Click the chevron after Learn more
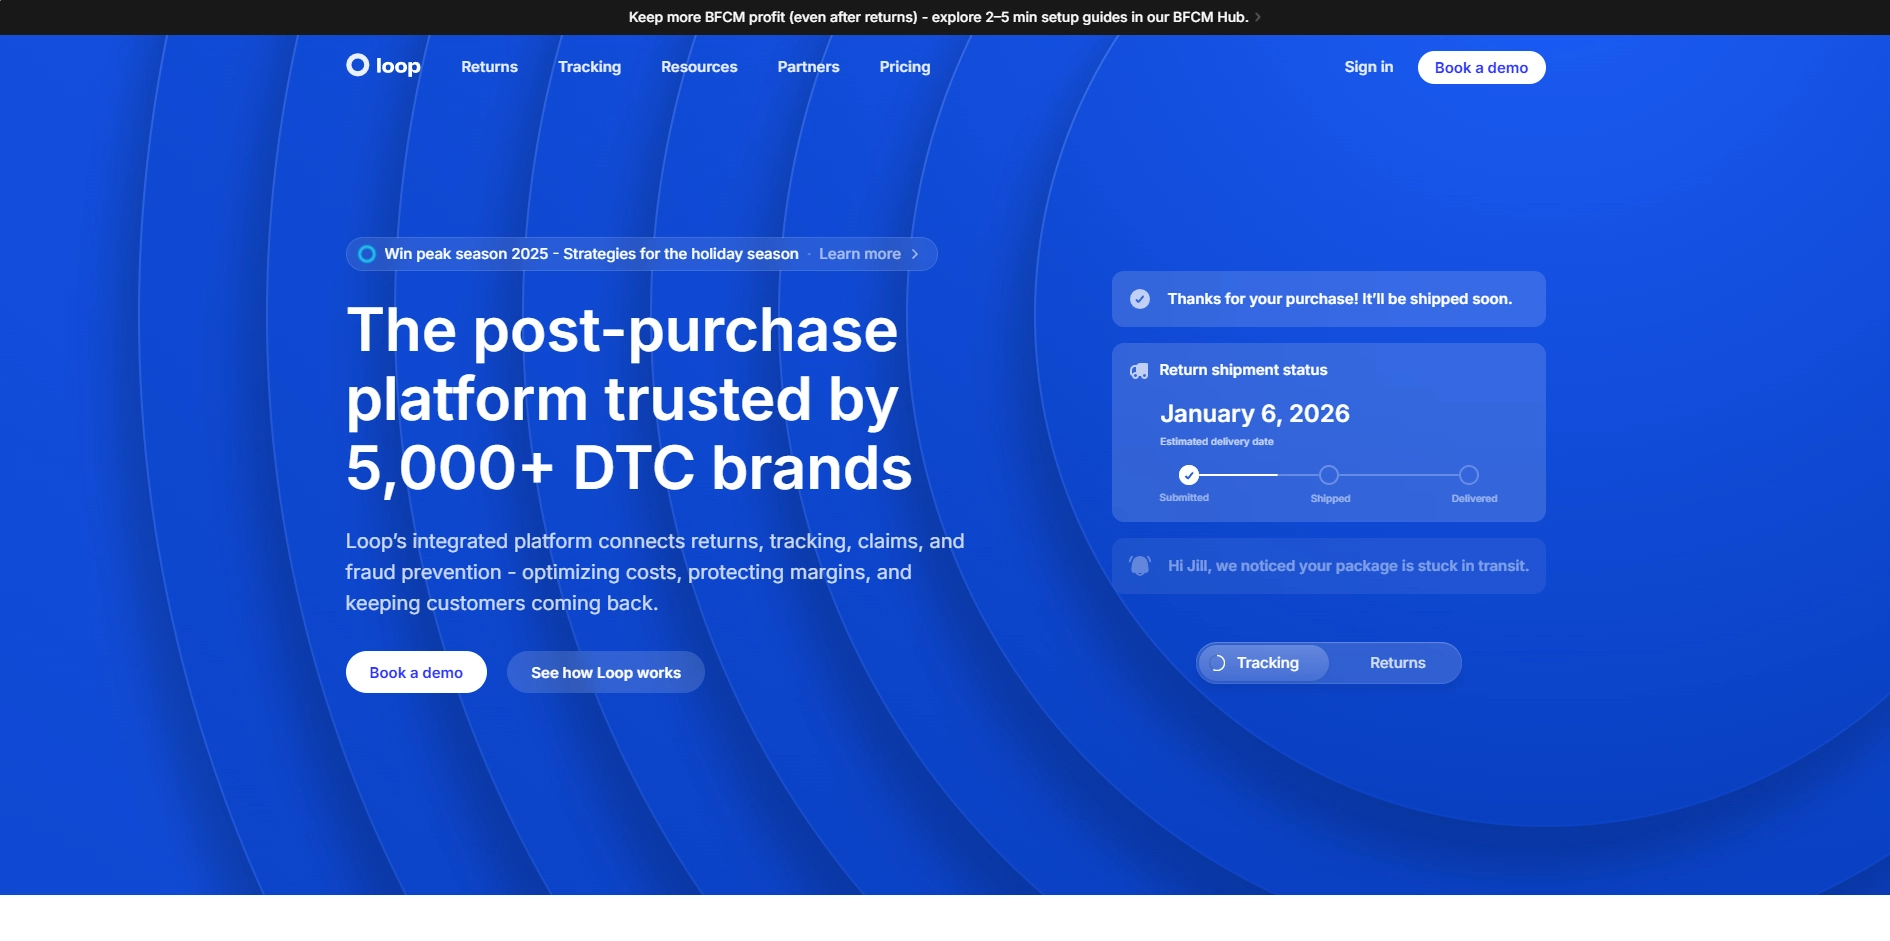The height and width of the screenshot is (941, 1890). point(914,254)
